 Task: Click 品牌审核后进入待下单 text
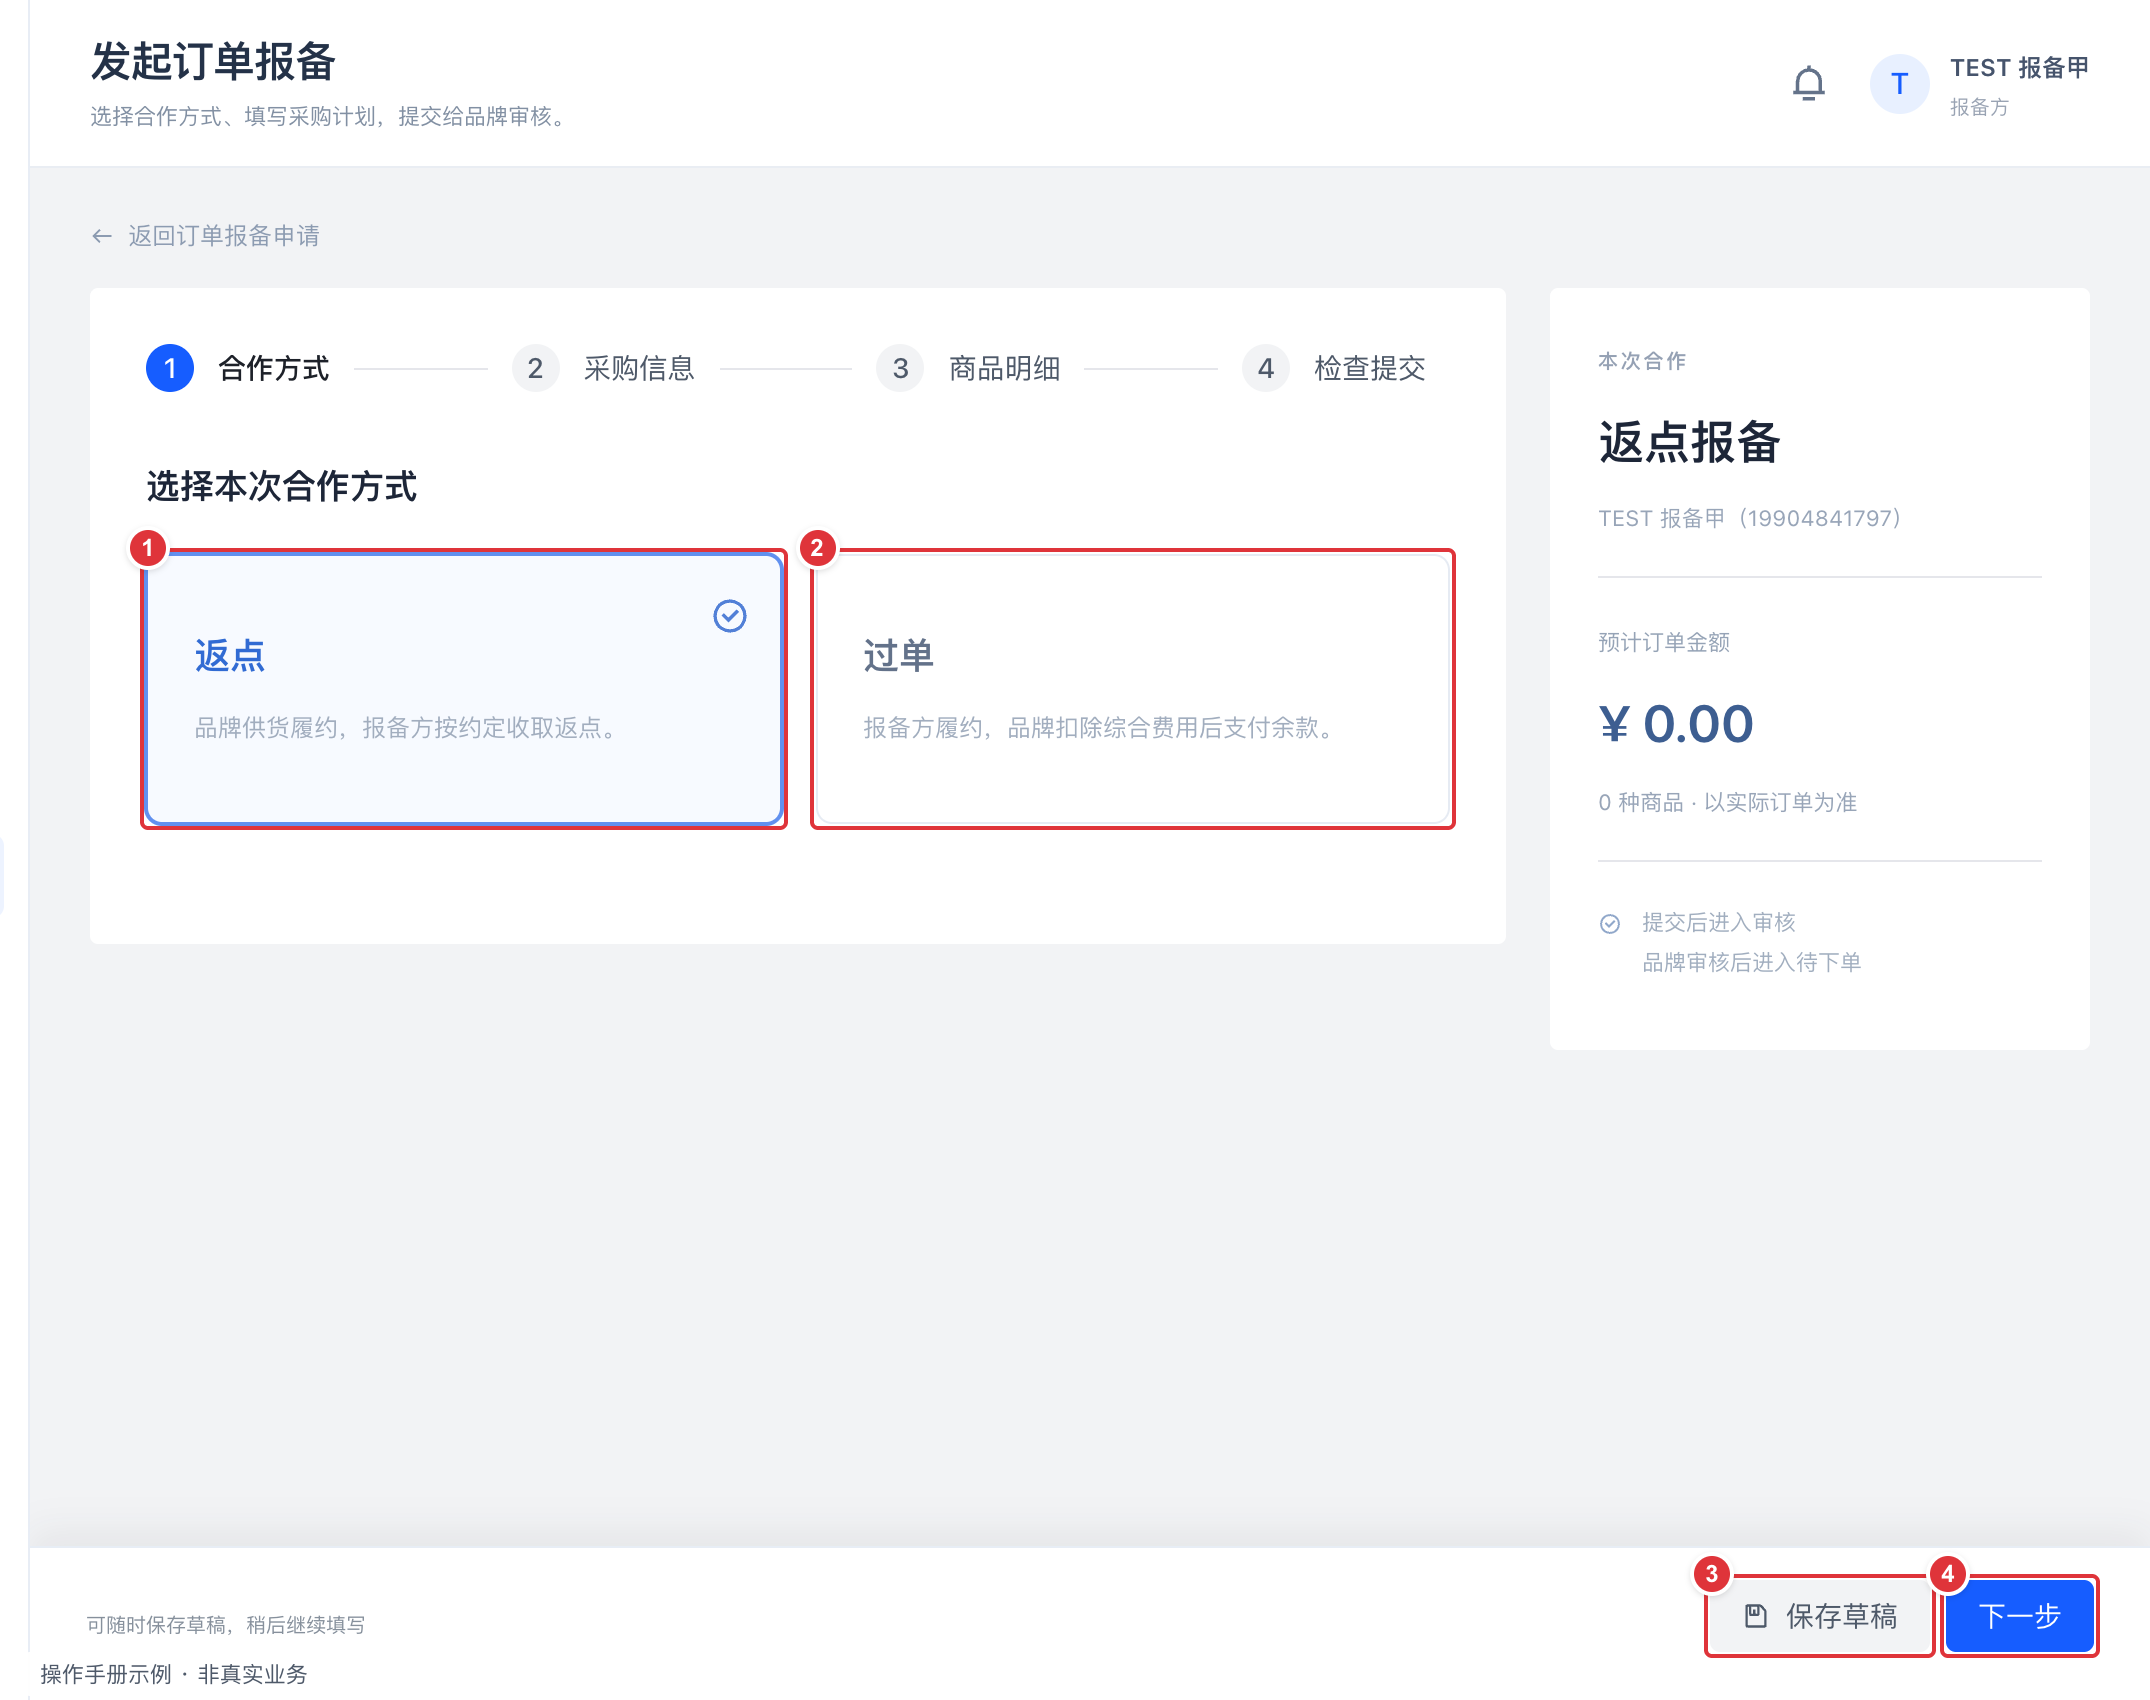click(x=1751, y=962)
